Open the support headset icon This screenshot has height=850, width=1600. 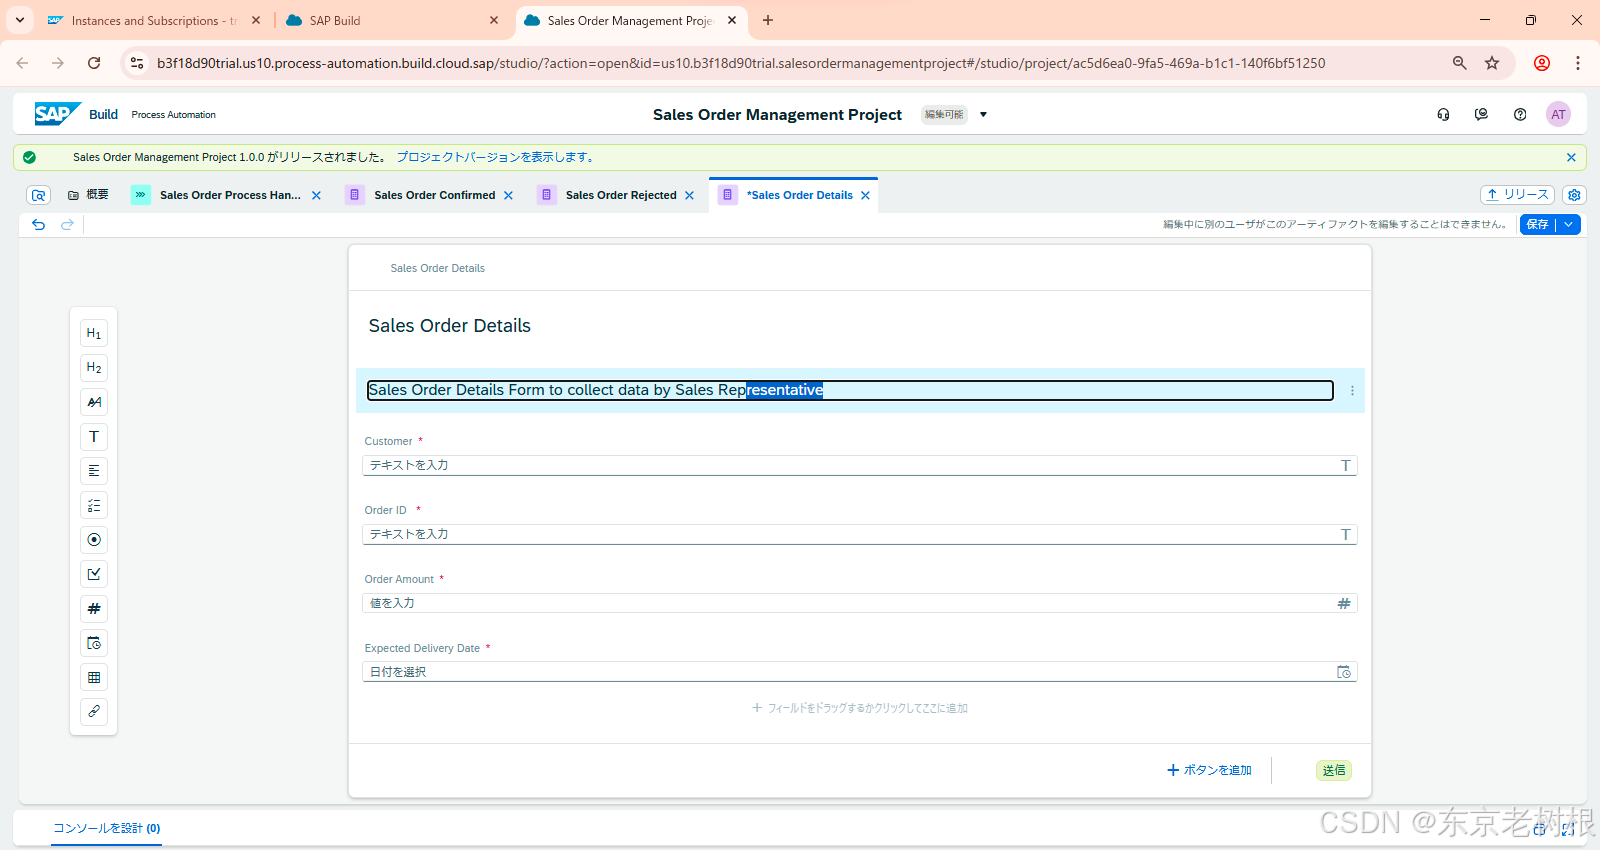tap(1443, 114)
